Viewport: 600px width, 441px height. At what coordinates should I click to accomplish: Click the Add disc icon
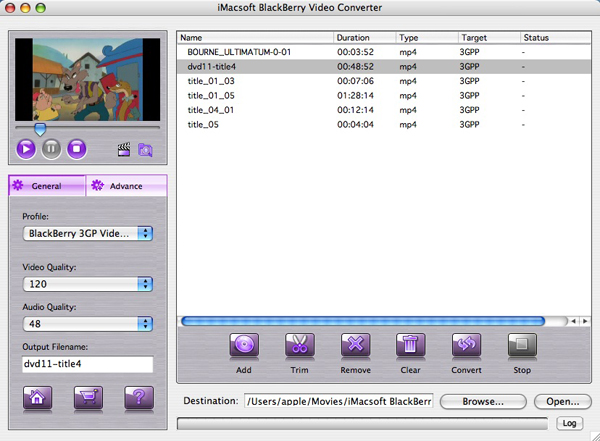[x=243, y=347]
